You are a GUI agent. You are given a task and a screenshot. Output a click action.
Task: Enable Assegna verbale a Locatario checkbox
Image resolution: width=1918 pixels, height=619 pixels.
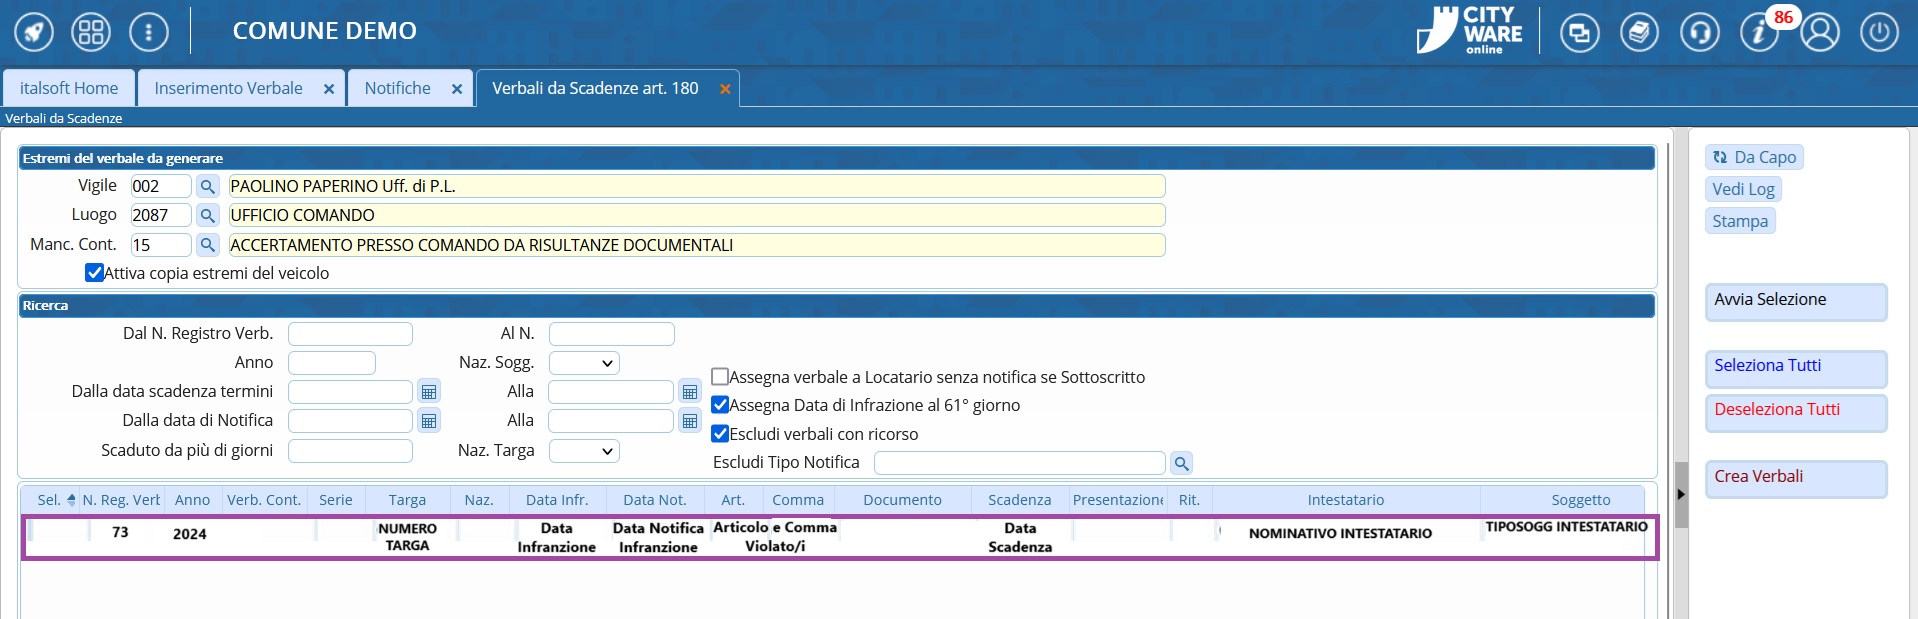[x=720, y=377]
